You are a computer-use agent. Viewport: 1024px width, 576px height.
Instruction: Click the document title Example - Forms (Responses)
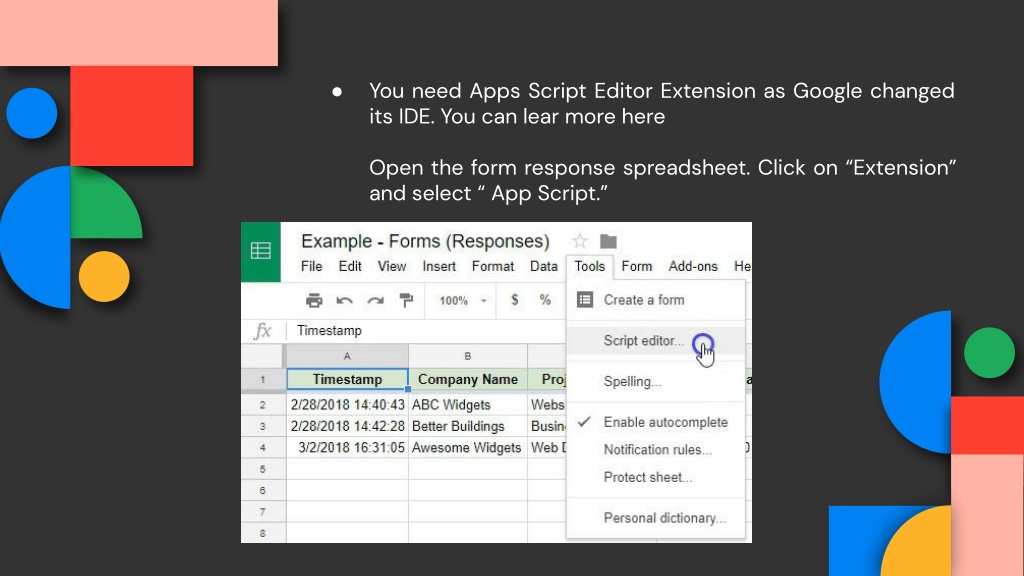(x=425, y=241)
